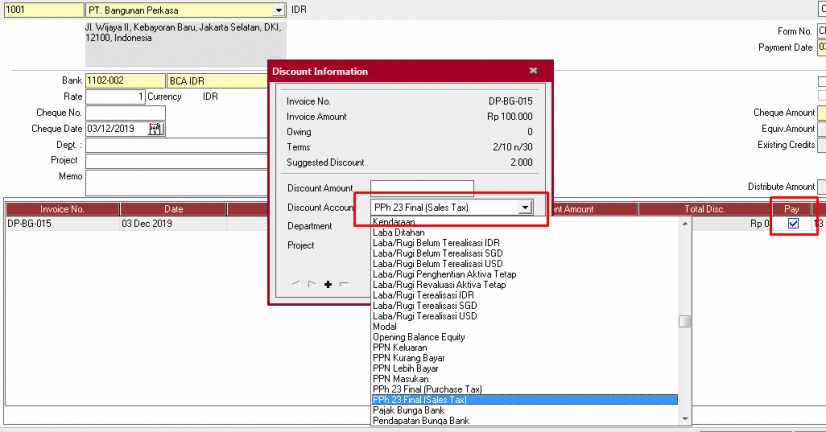Click the Discount Amount input field

(421, 189)
